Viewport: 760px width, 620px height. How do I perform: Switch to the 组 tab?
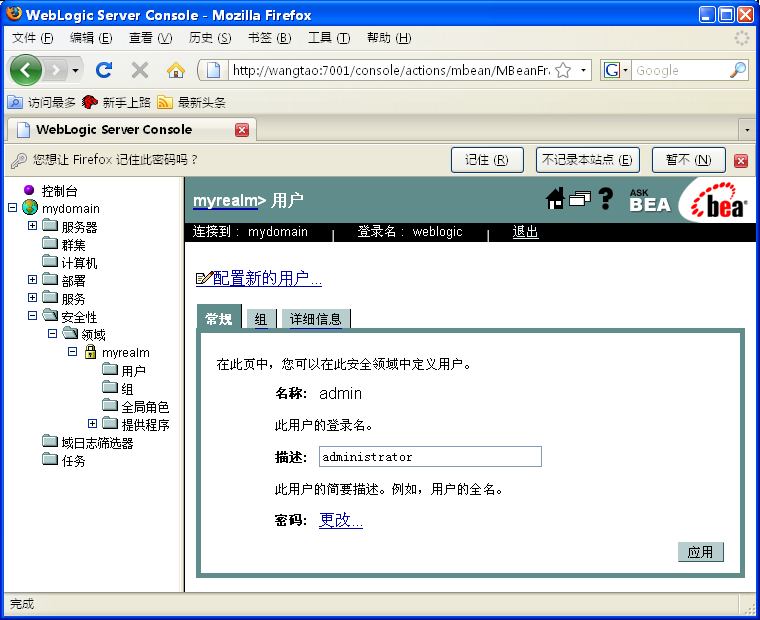(x=261, y=319)
